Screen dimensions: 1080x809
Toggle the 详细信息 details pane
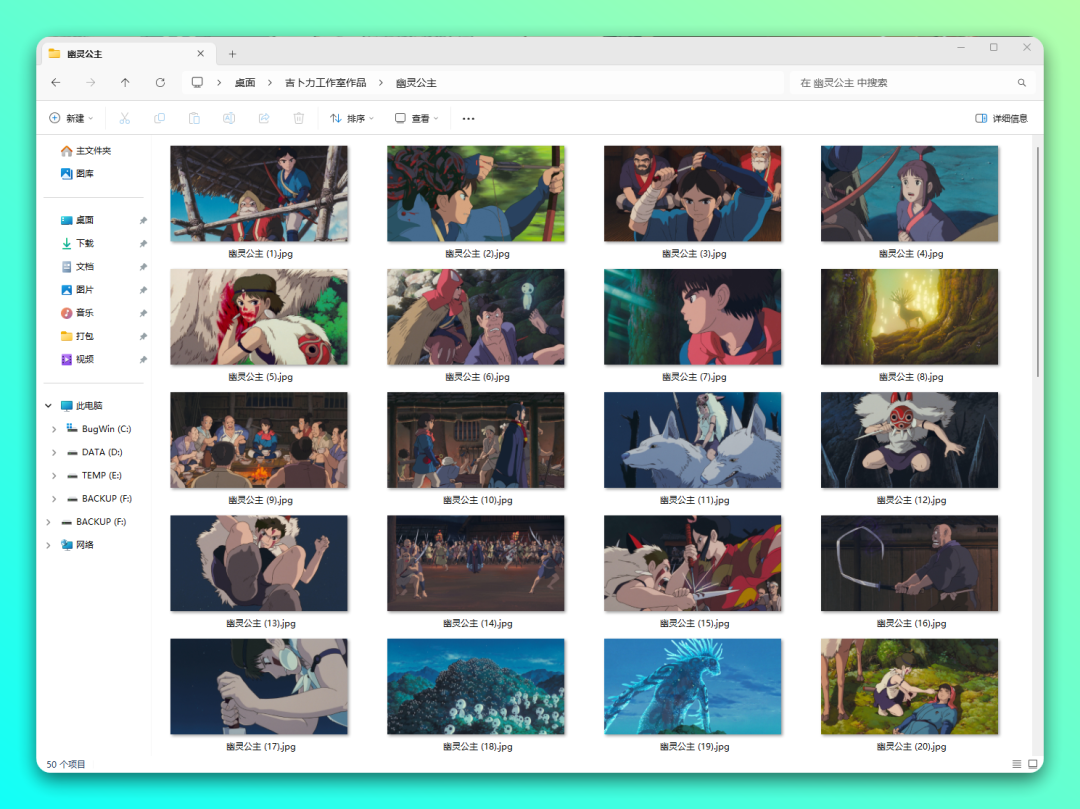(1001, 118)
